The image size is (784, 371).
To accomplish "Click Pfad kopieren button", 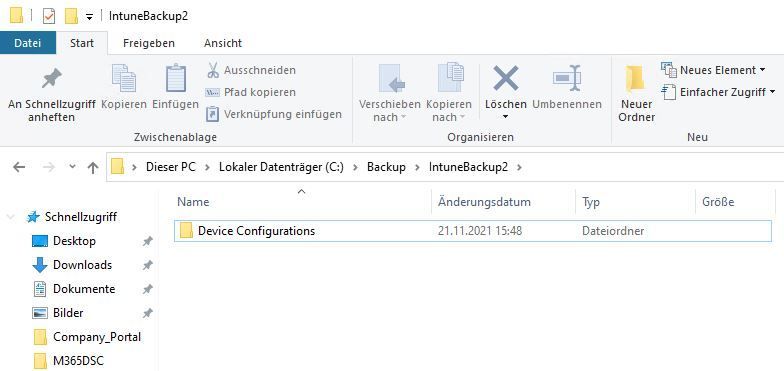I will pyautogui.click(x=251, y=92).
